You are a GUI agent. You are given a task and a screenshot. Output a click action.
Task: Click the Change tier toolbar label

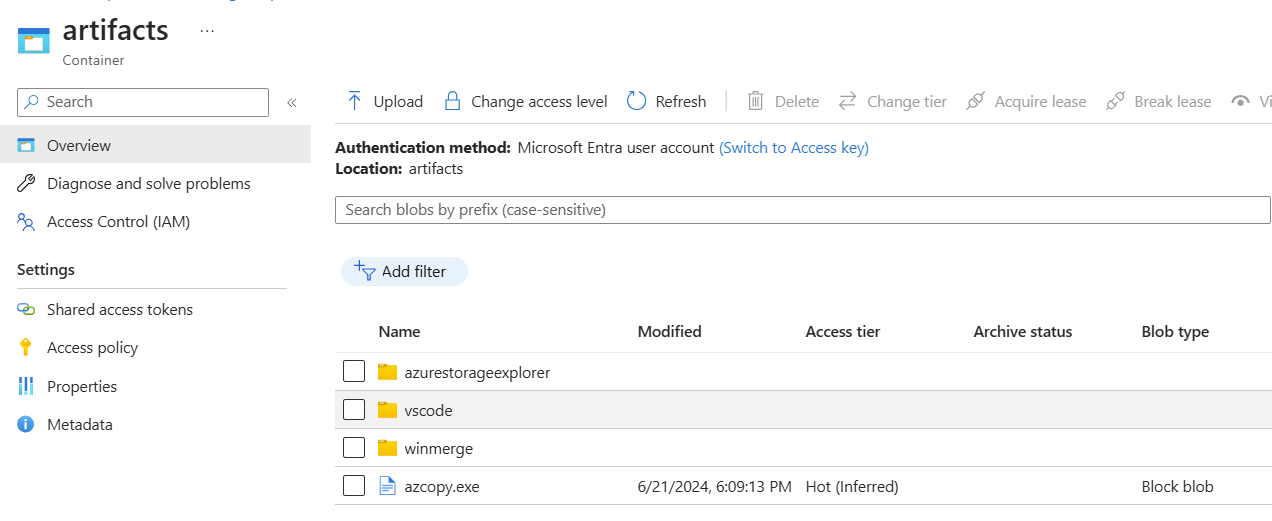[x=907, y=102]
